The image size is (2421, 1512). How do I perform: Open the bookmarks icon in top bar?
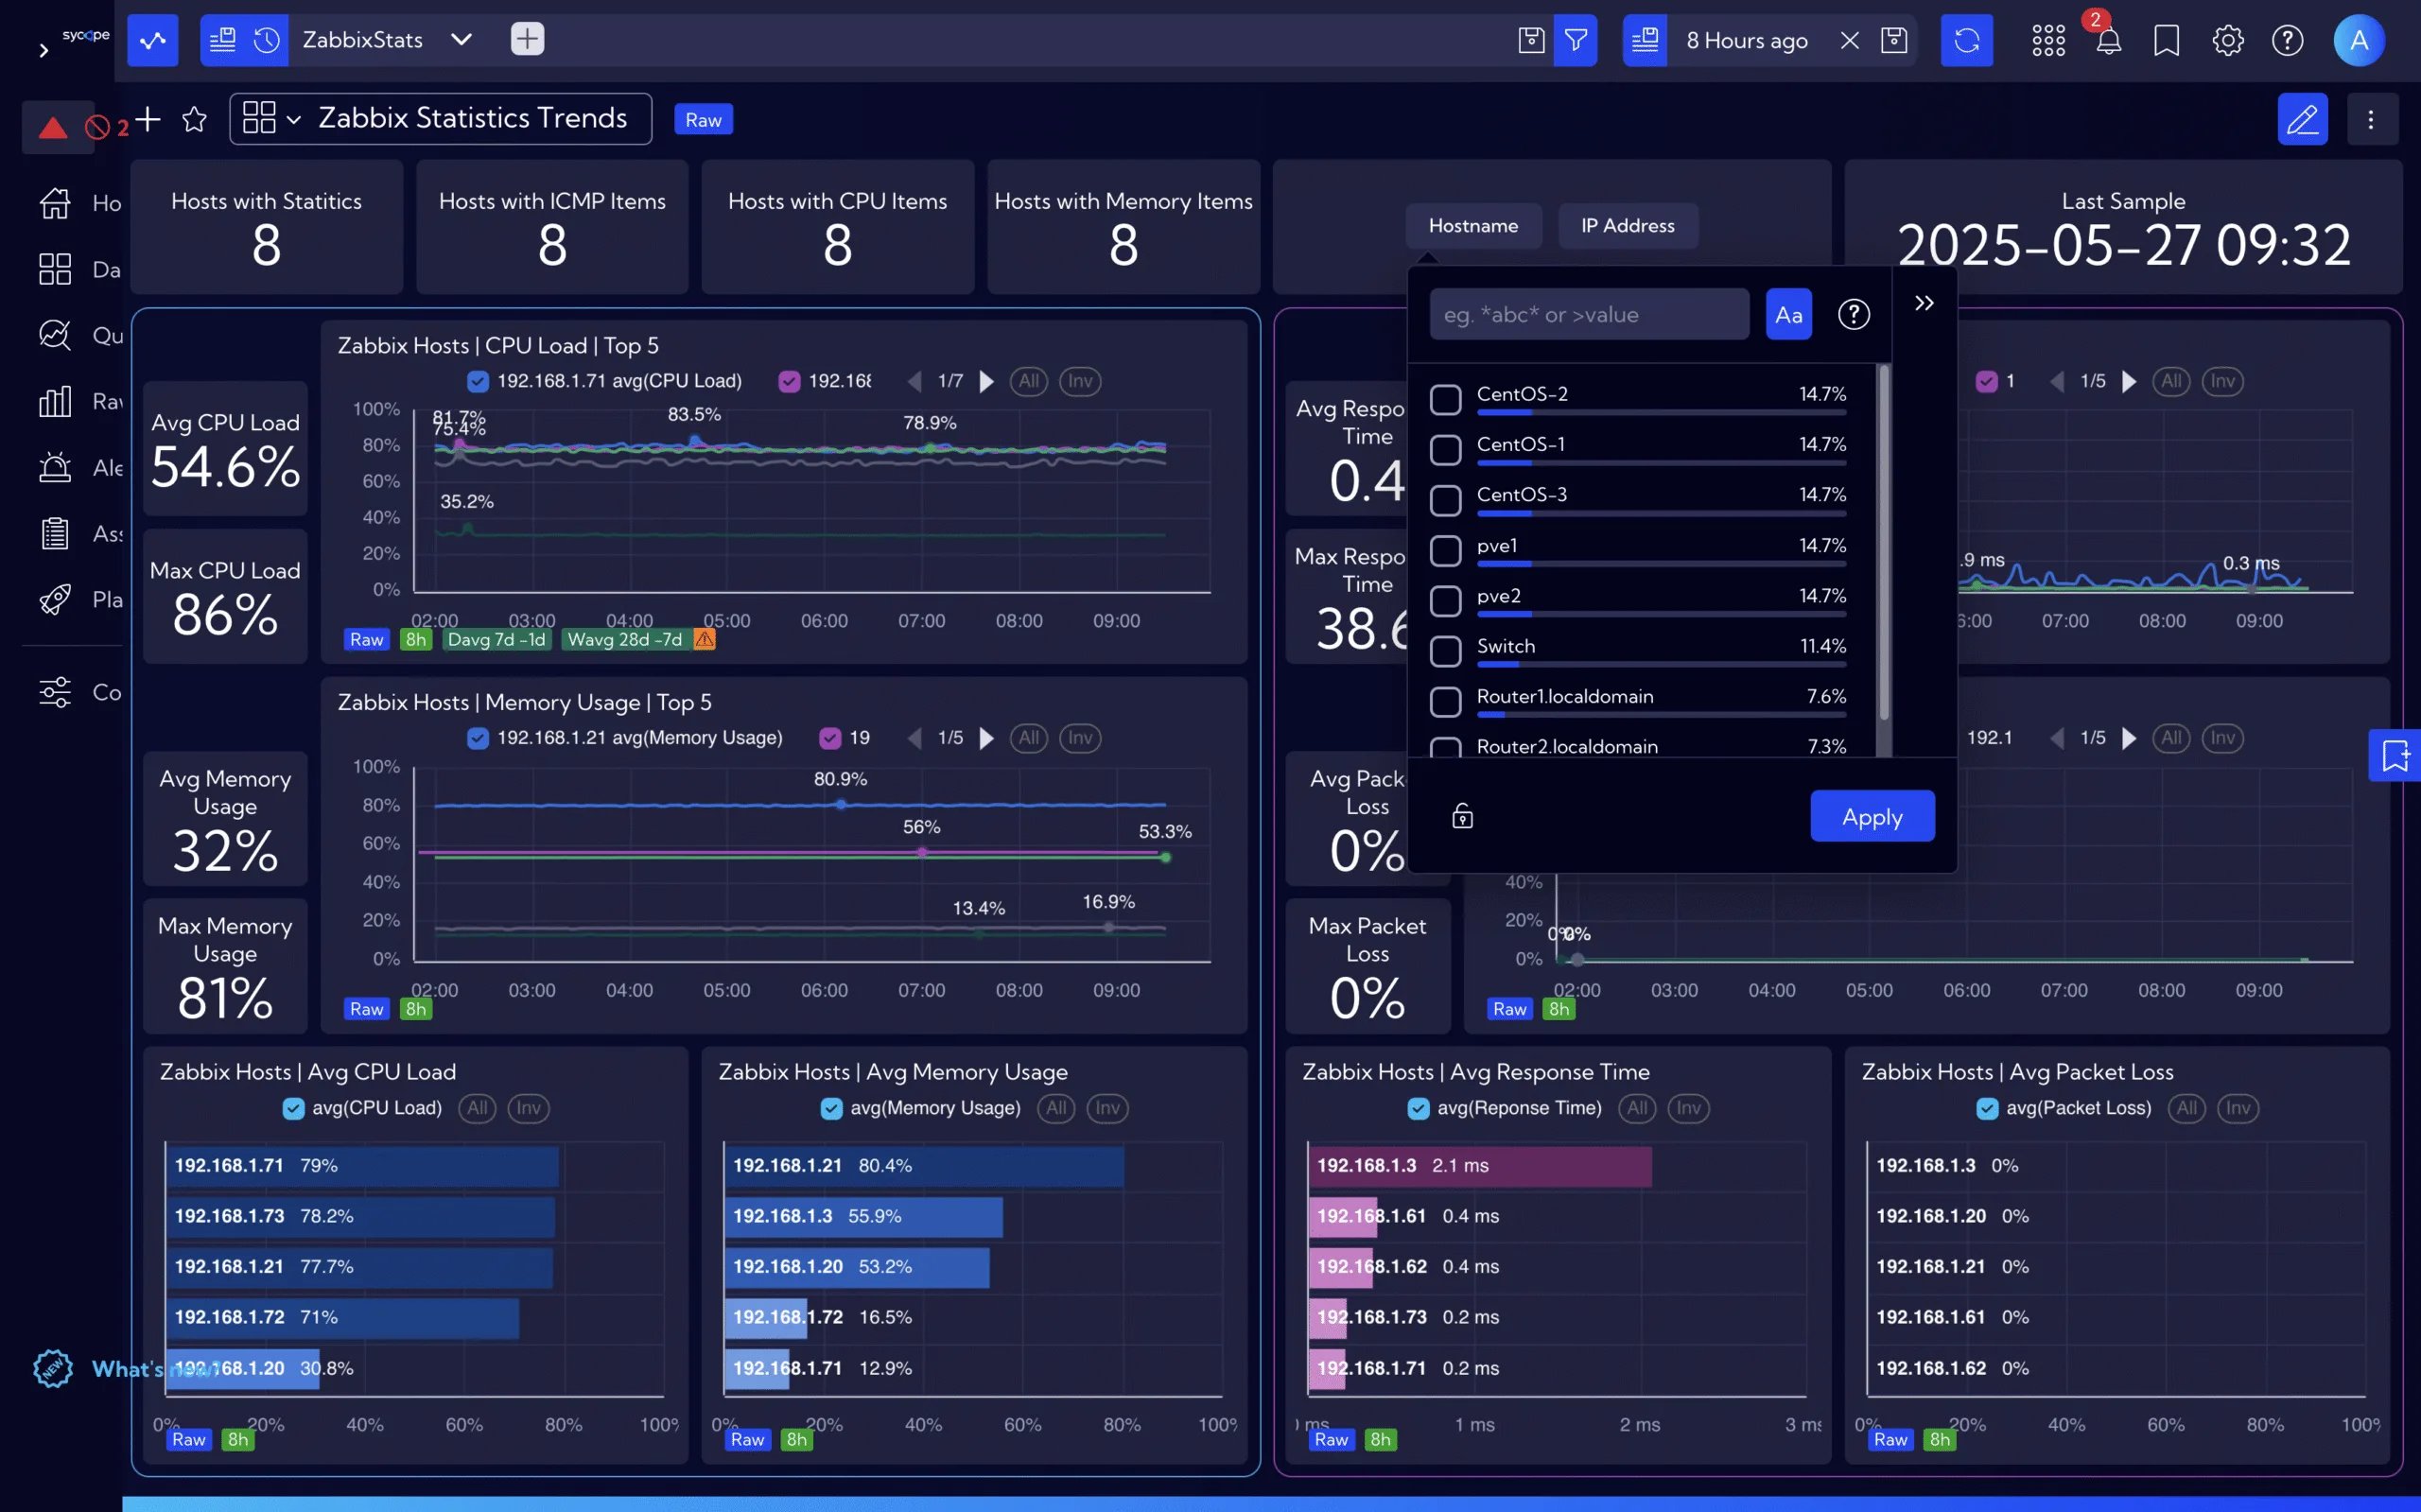click(x=2167, y=41)
